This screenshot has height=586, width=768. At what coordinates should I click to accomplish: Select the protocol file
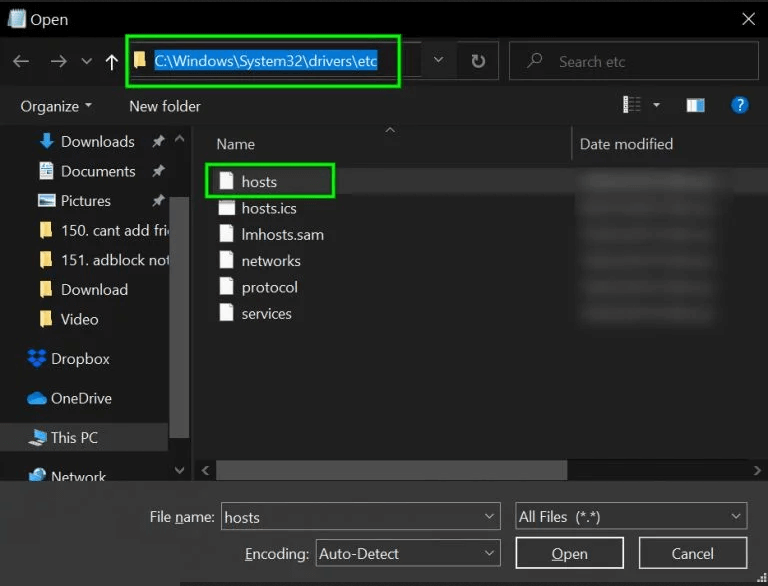coord(269,287)
